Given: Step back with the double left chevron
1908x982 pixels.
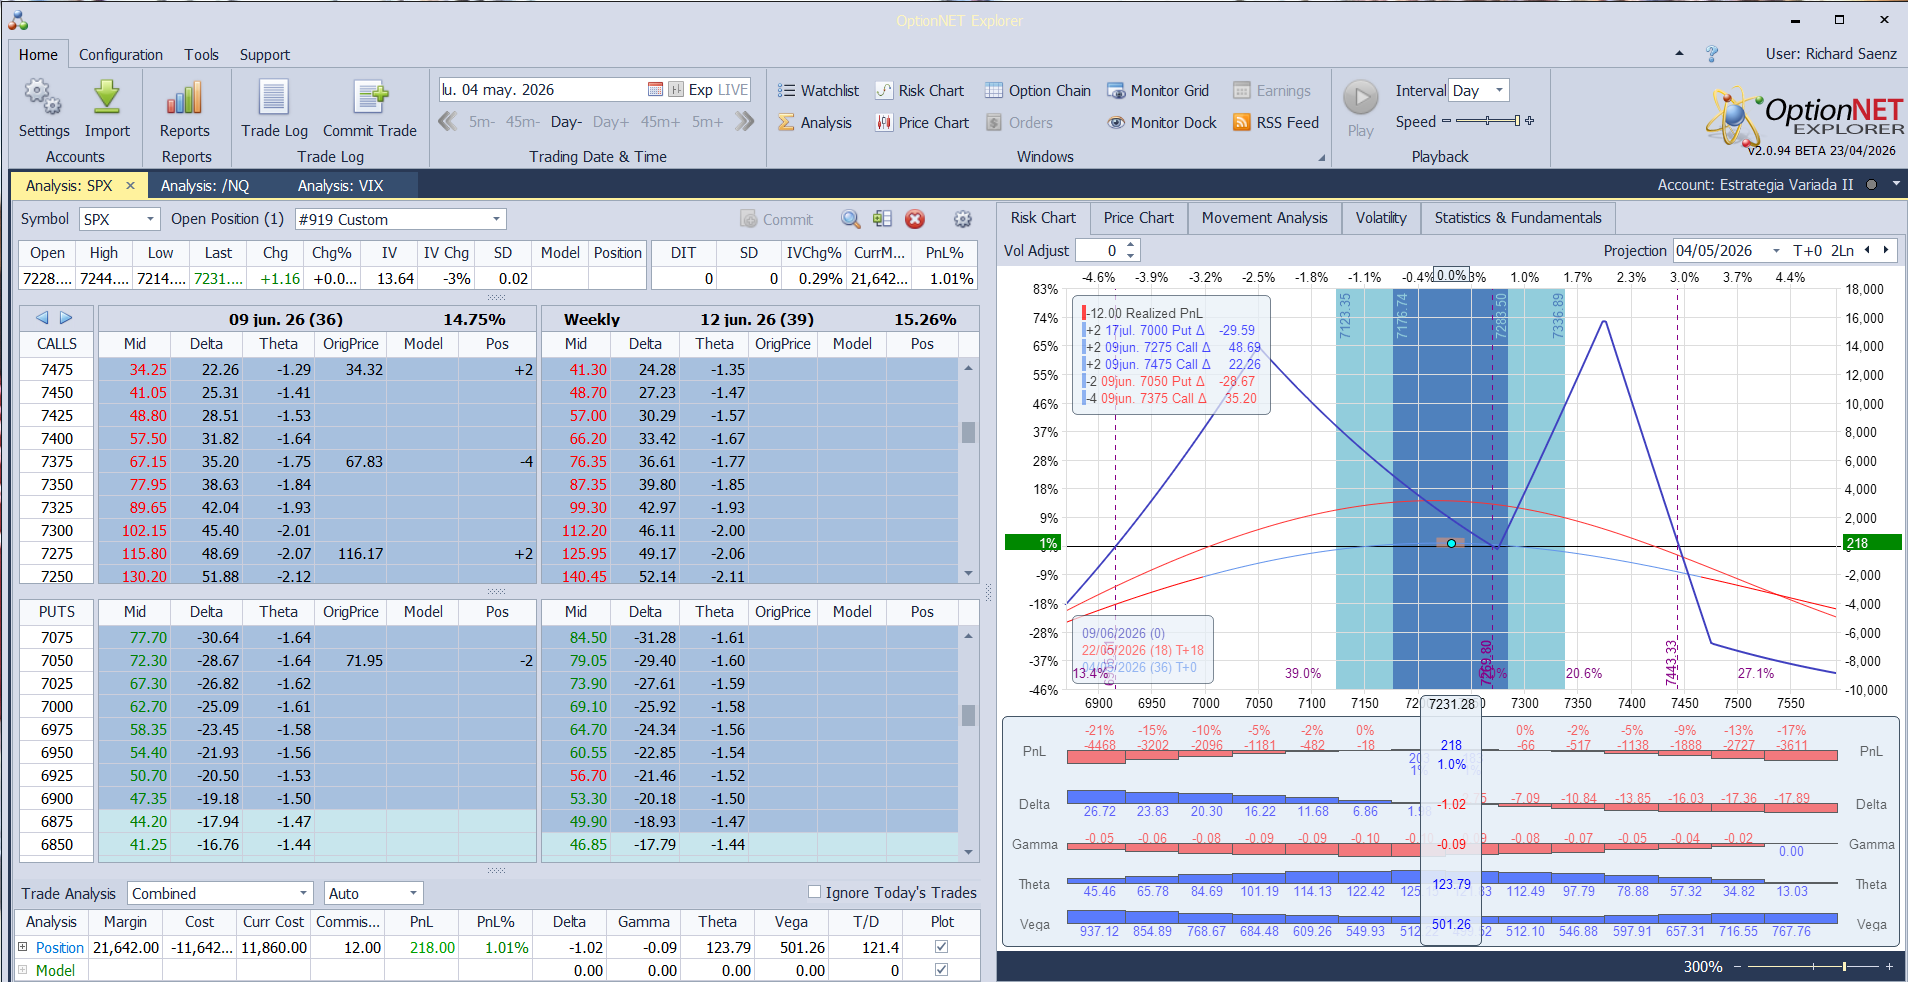Looking at the screenshot, I should pos(448,122).
